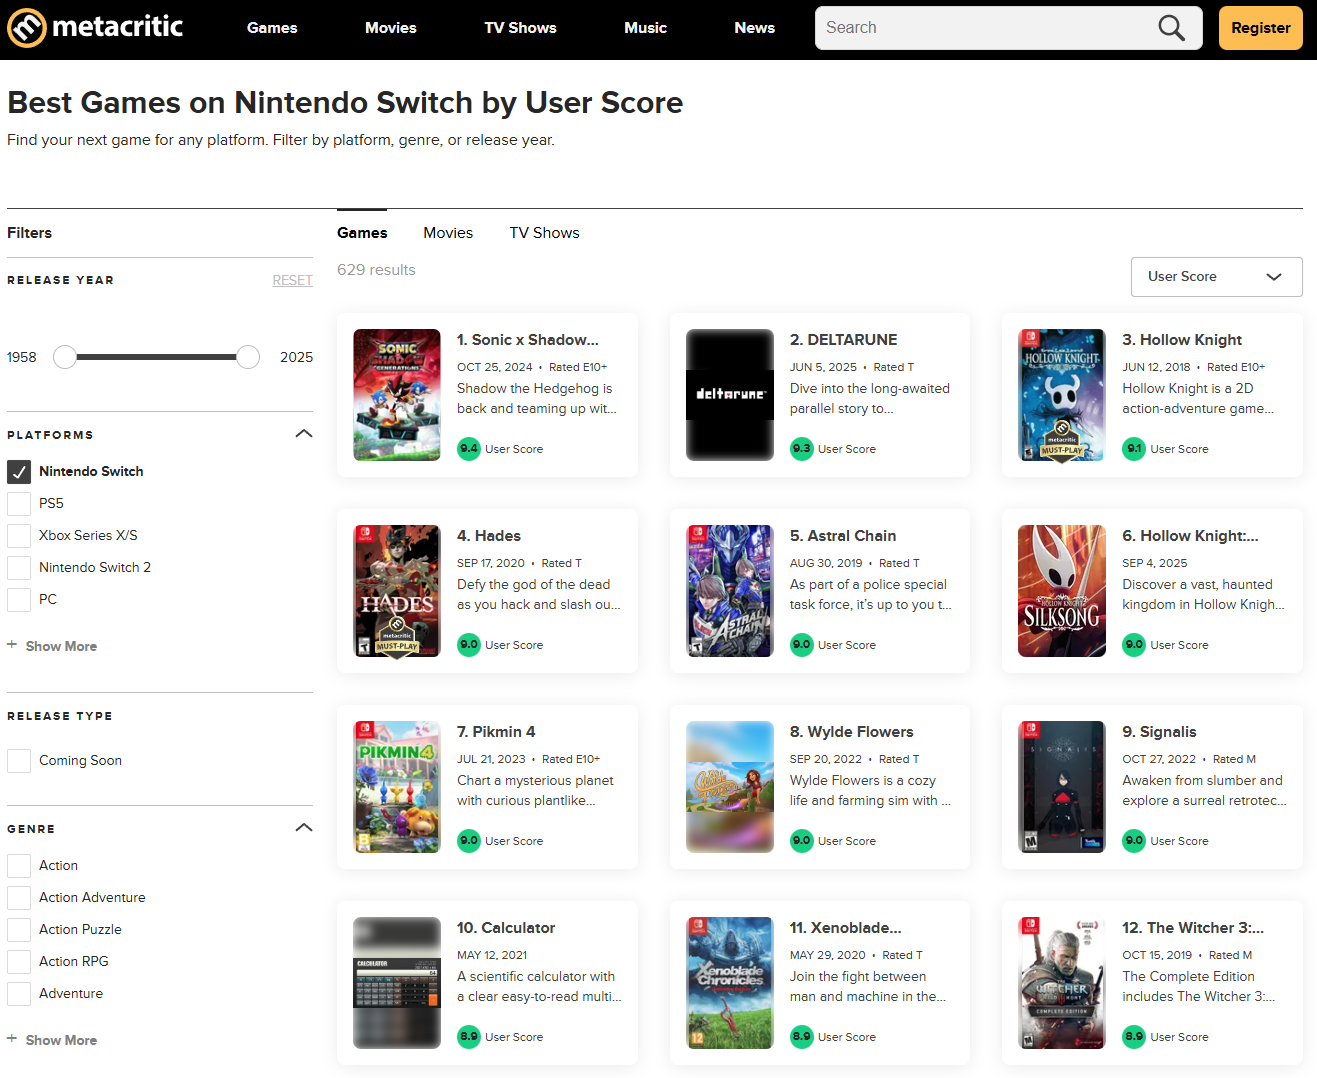Open the Movies menu in the header
Image resolution: width=1317 pixels, height=1078 pixels.
click(x=391, y=28)
